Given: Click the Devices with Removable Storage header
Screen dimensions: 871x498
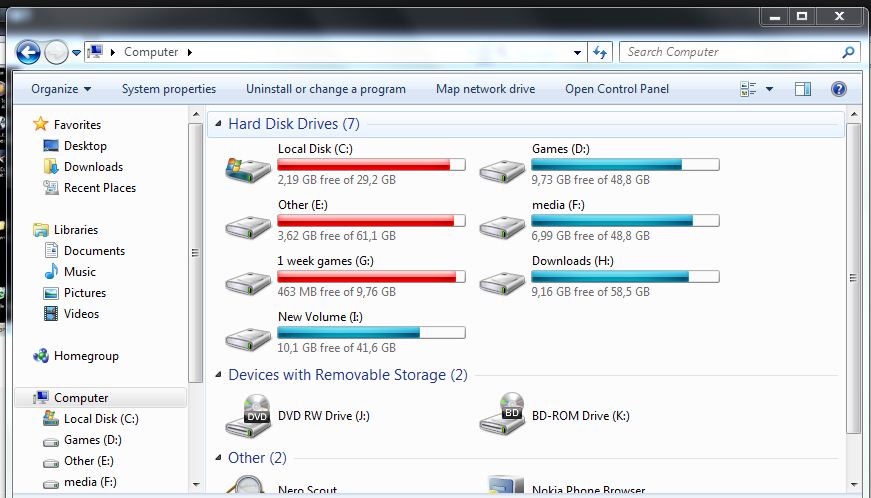Looking at the screenshot, I should click(348, 375).
